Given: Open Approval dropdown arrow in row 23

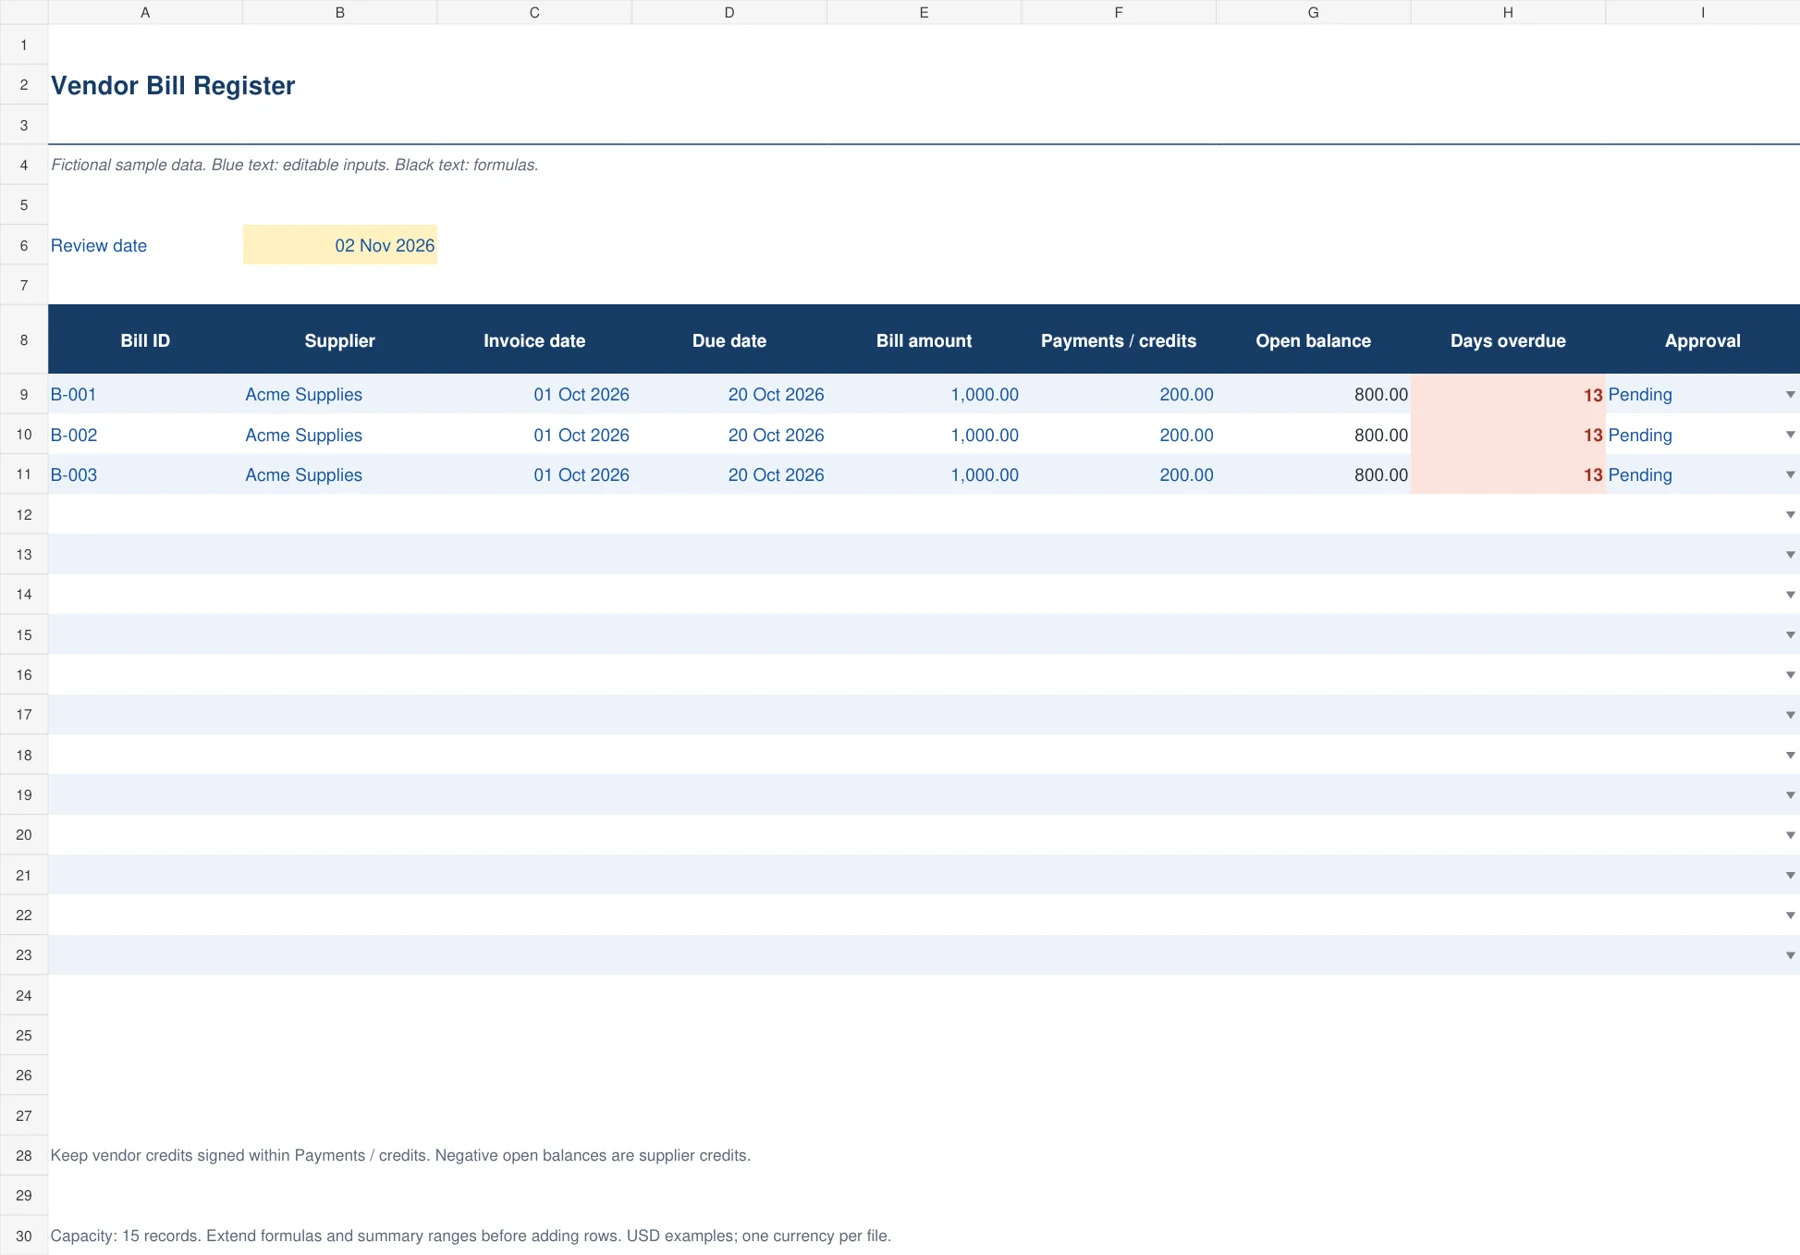Looking at the screenshot, I should [x=1790, y=955].
